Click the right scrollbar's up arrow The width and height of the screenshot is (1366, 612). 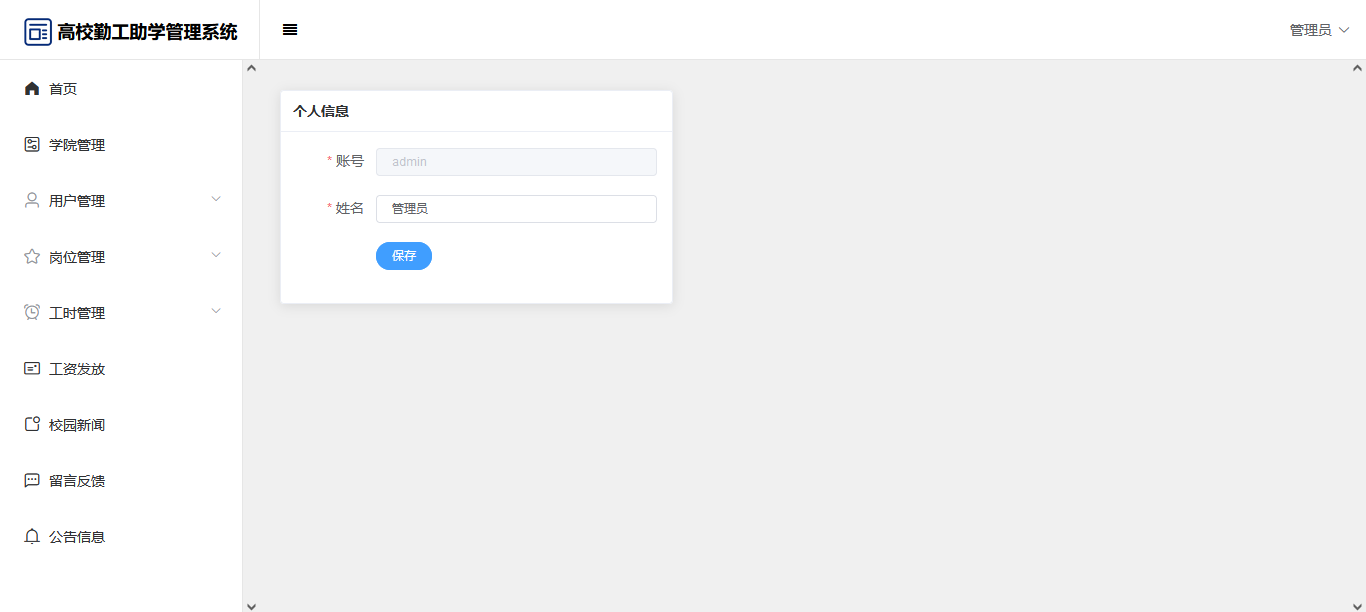coord(1357,68)
